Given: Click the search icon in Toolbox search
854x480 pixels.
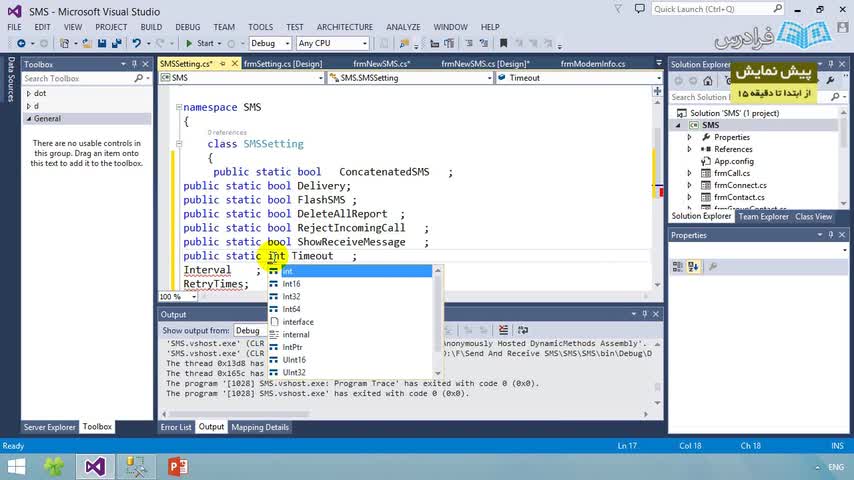Looking at the screenshot, I should click(x=138, y=78).
